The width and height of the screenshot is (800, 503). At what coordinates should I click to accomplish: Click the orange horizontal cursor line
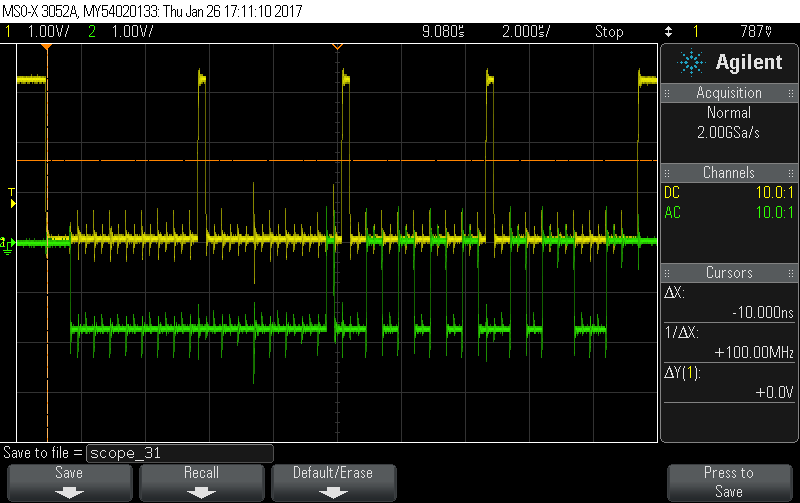[x=400, y=160]
